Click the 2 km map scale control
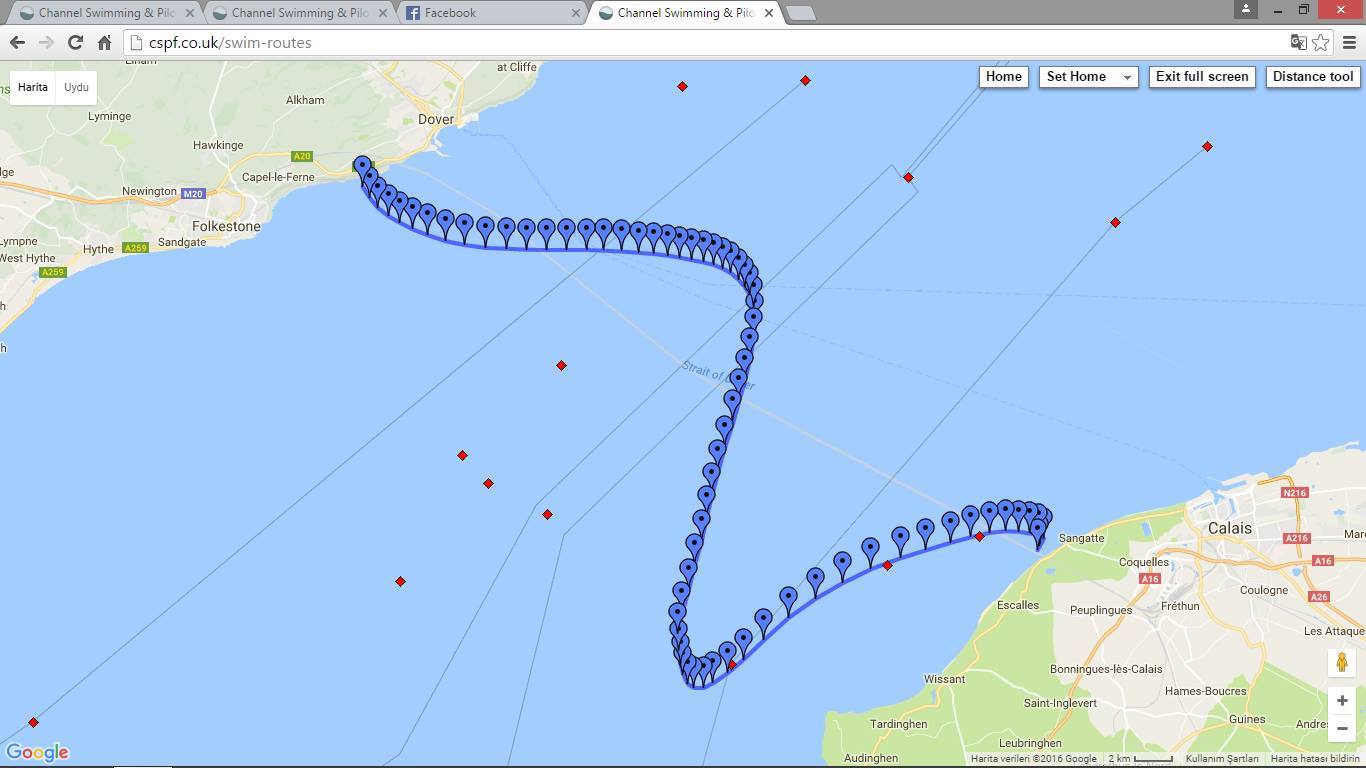Screen dimensions: 1366x768 point(1140,759)
